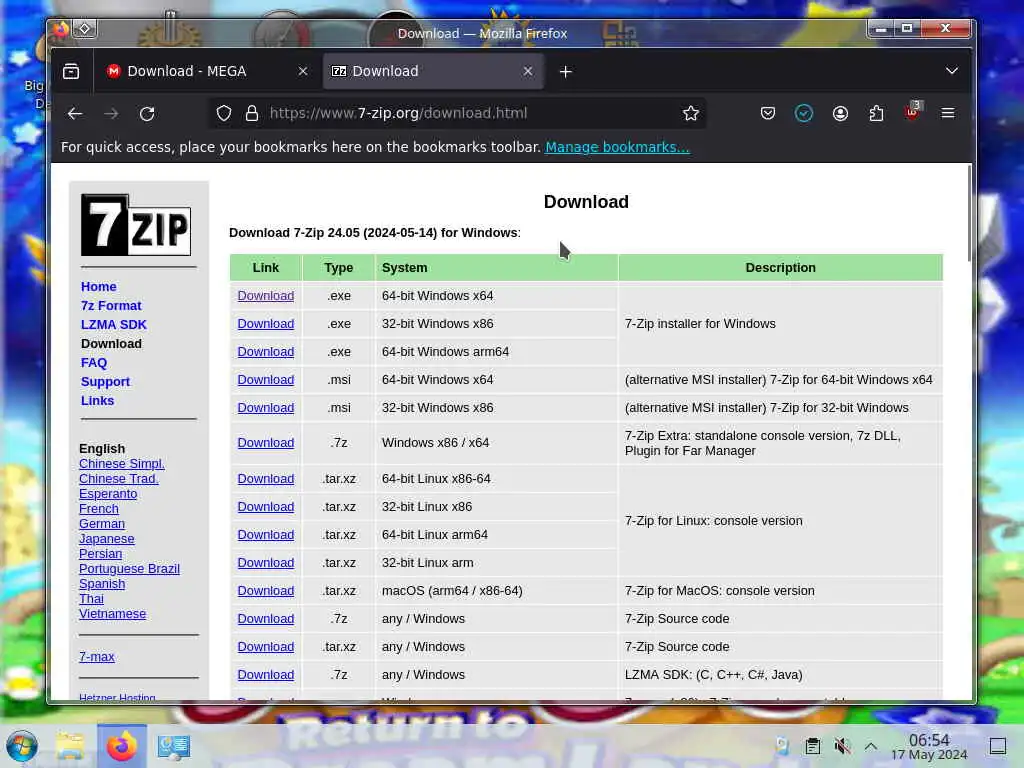Switch to Download - MEGA tab
The width and height of the screenshot is (1024, 768).
[x=207, y=71]
